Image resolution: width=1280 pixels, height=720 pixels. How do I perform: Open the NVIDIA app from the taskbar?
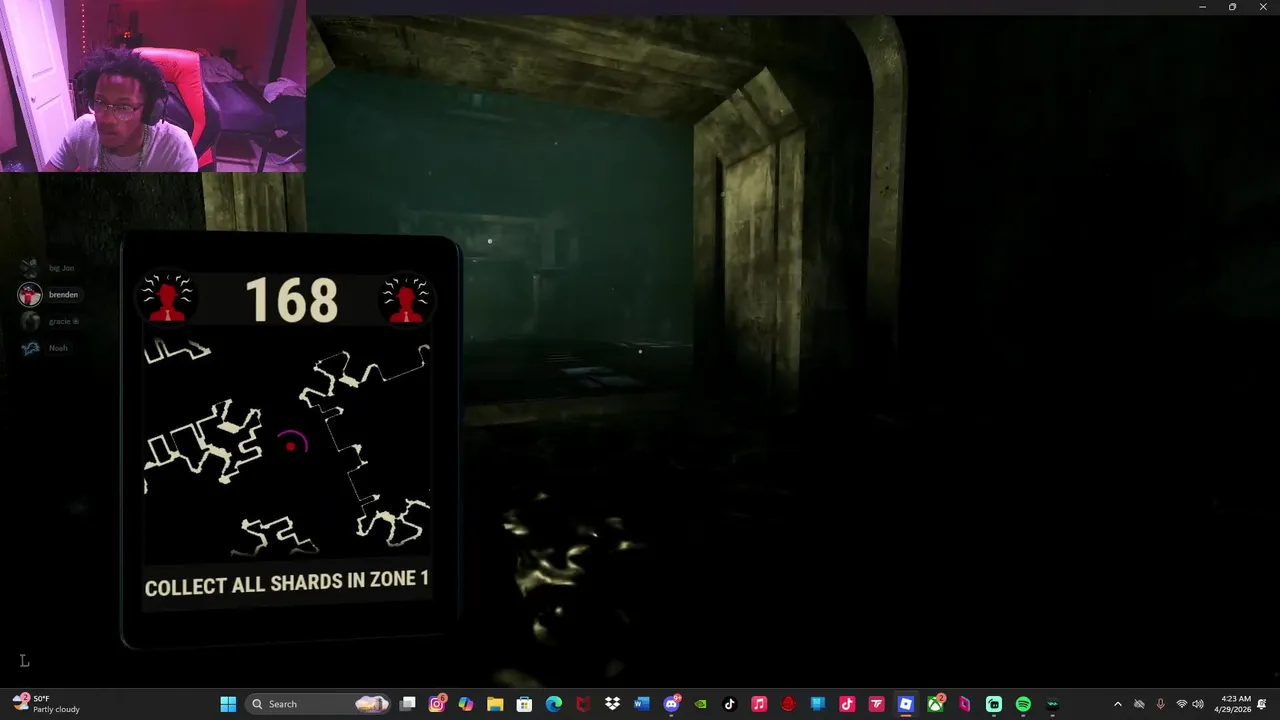700,704
